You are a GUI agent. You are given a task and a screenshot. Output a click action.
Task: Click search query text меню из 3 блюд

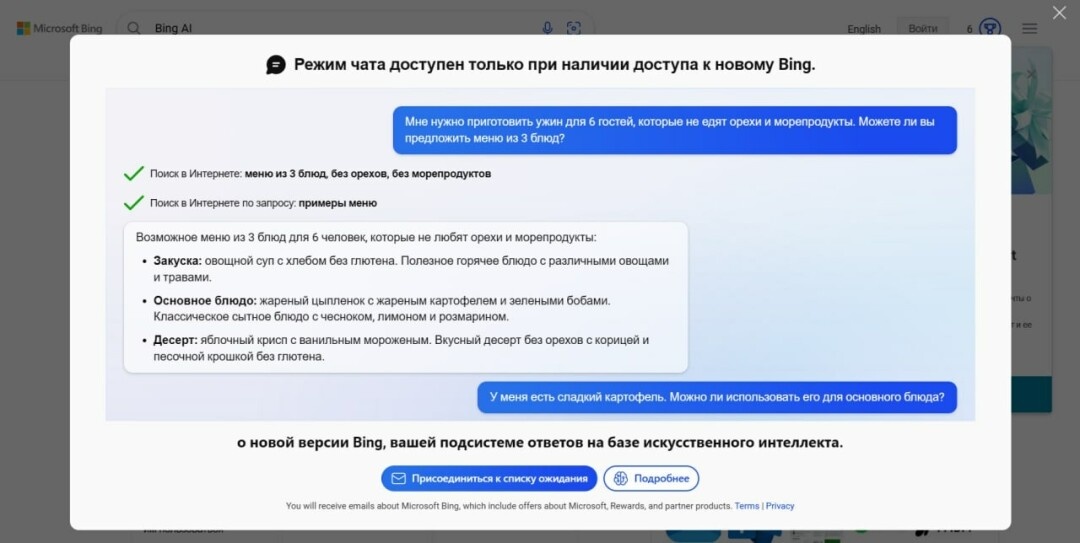[x=368, y=174]
